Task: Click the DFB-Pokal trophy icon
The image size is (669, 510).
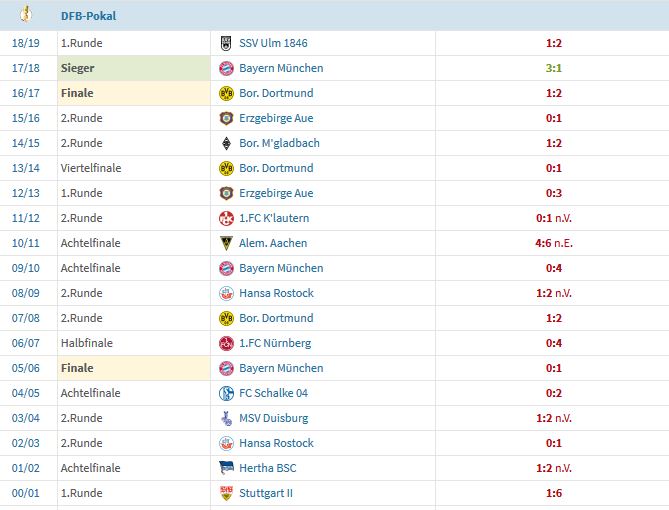Action: [26, 14]
